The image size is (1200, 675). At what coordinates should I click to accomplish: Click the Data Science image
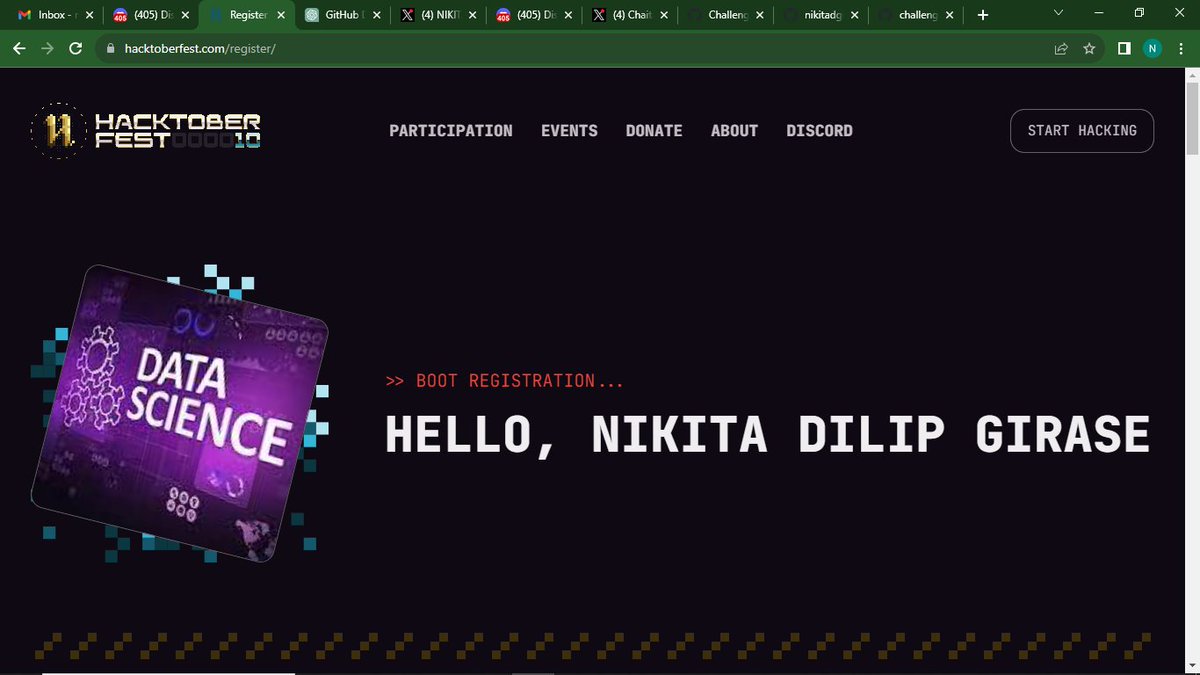(x=180, y=412)
